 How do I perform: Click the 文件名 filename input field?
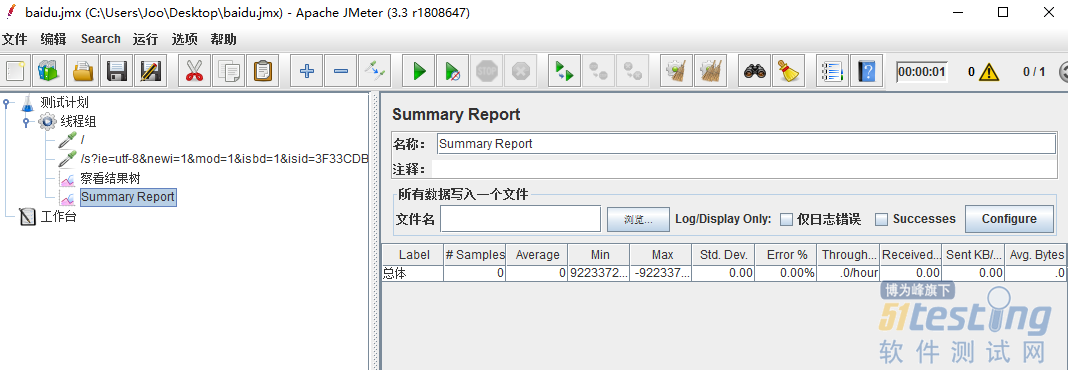tap(520, 219)
